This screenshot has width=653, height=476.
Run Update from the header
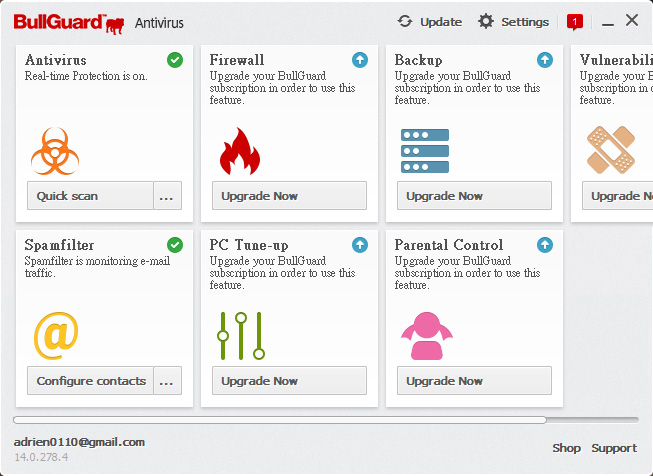click(x=430, y=22)
